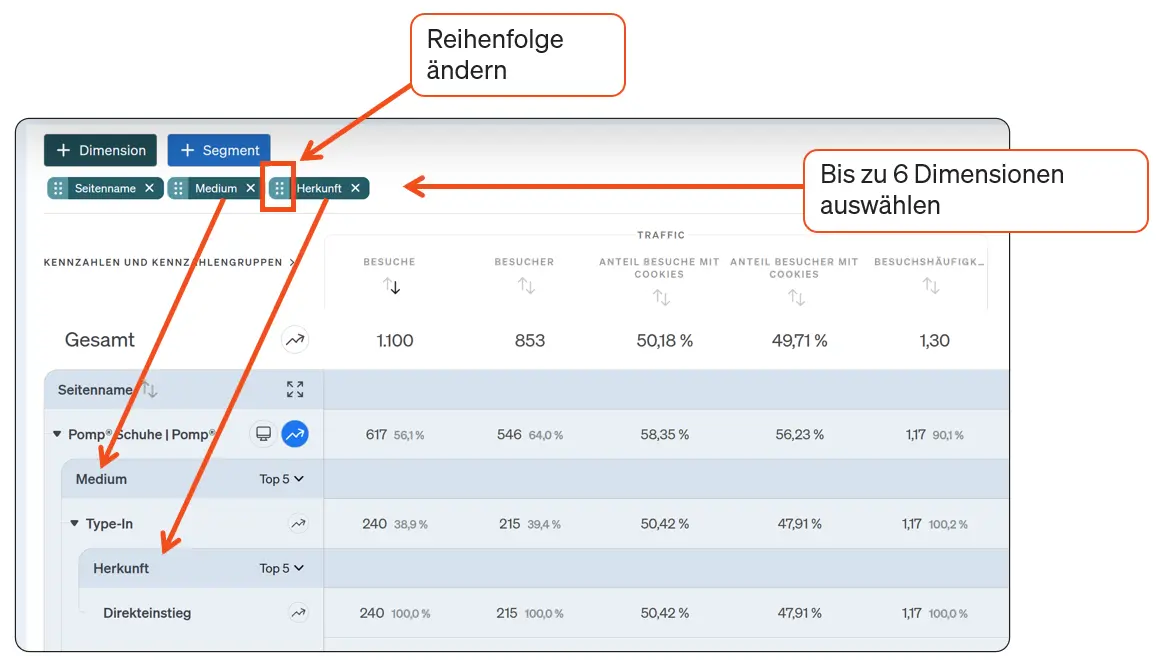Viewport: 1162px width, 665px height.
Task: Remove the Seitenname dimension chip
Action: pyautogui.click(x=150, y=188)
